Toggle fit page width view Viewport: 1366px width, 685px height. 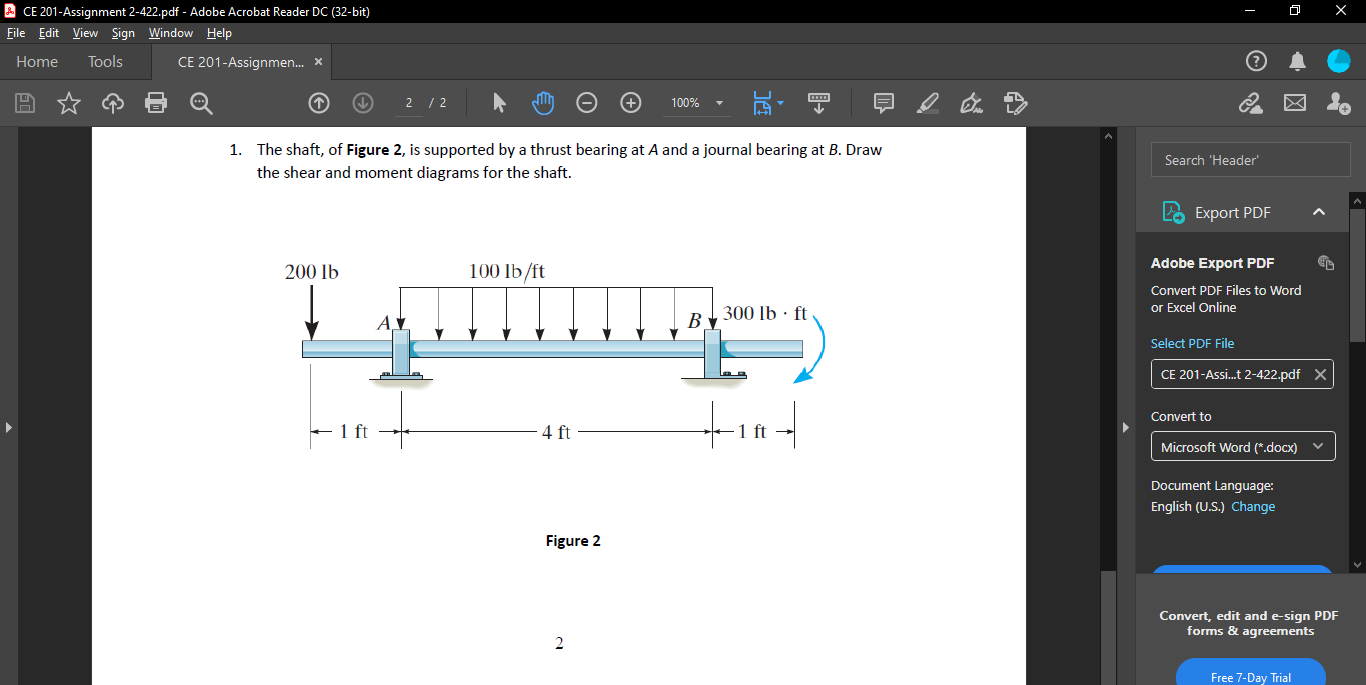(x=763, y=103)
